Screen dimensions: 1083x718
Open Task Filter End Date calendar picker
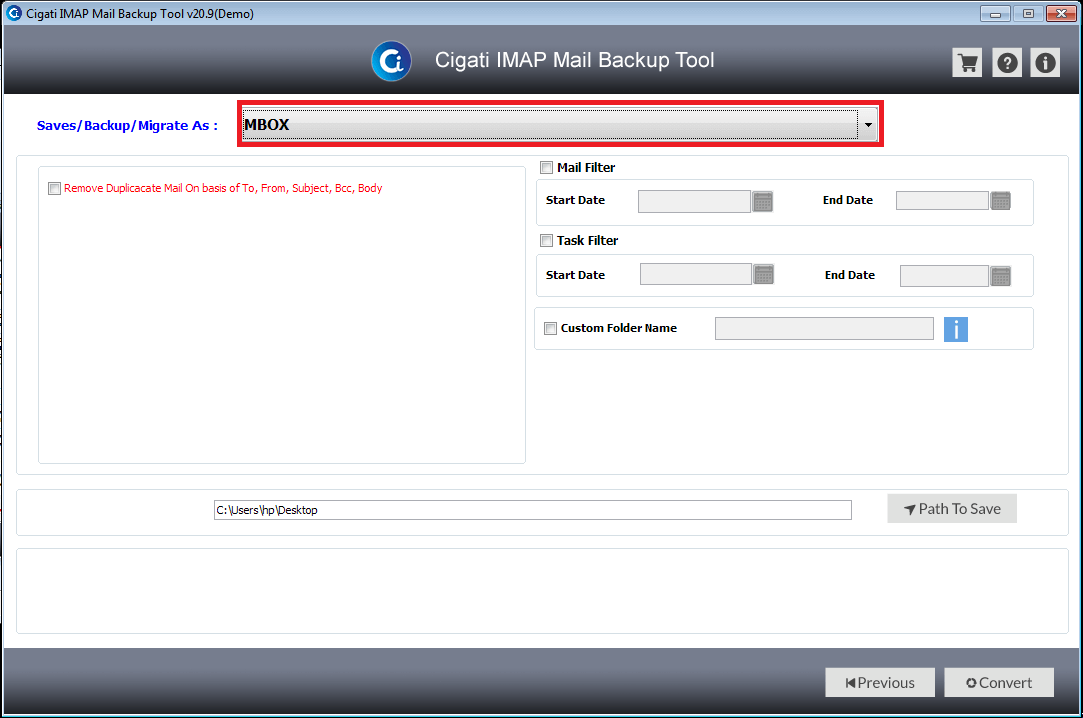tap(1001, 276)
